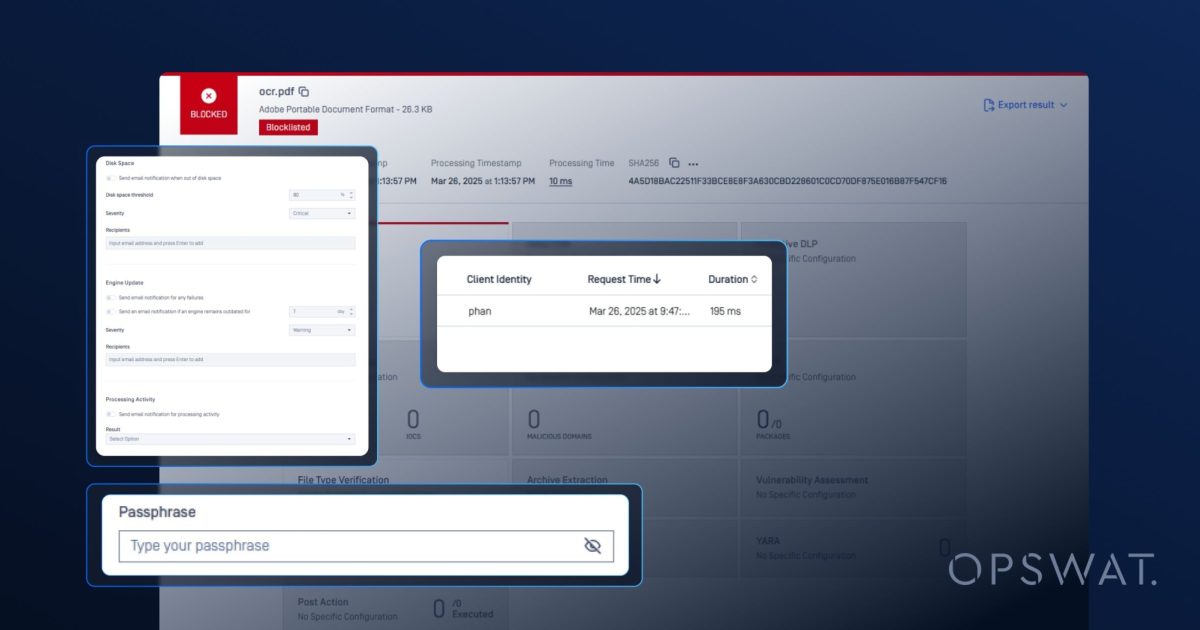Increase the disk space threshold percentage
The width and height of the screenshot is (1200, 630).
point(351,194)
